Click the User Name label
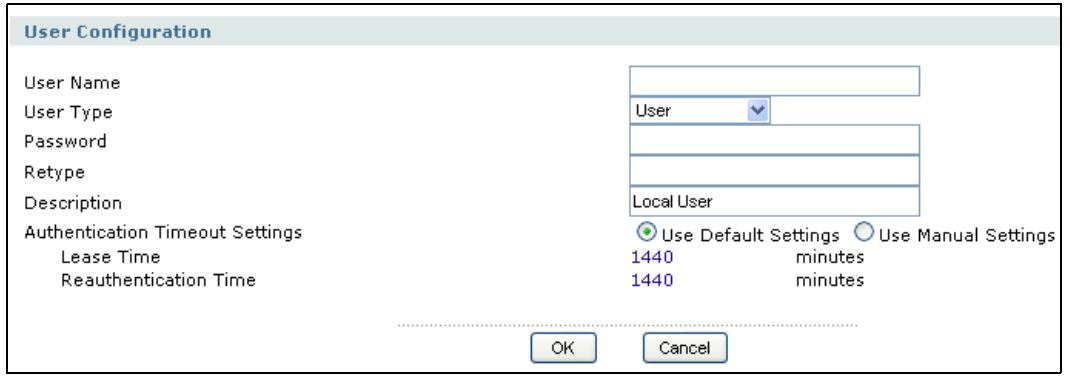The height and width of the screenshot is (379, 1070). (72, 83)
